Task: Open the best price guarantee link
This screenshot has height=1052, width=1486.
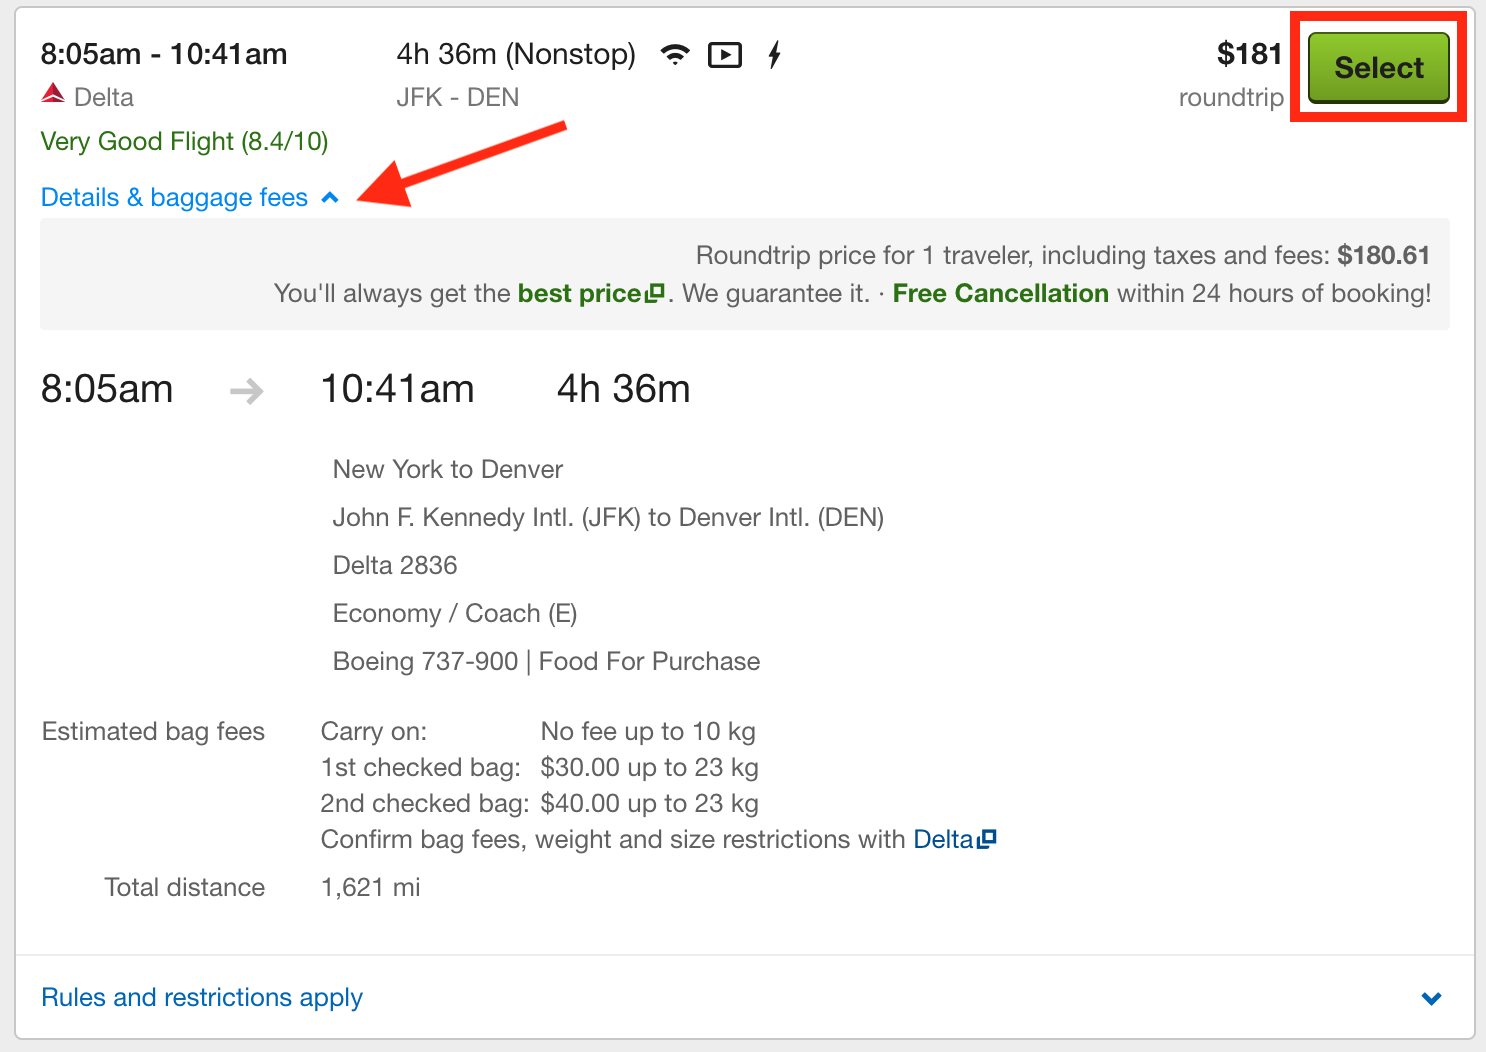Action: pos(590,293)
